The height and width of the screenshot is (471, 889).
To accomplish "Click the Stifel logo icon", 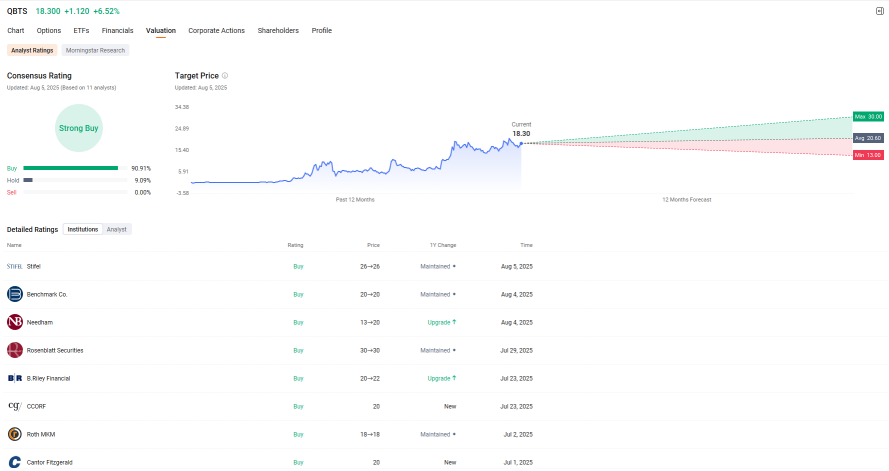I will click(x=15, y=266).
